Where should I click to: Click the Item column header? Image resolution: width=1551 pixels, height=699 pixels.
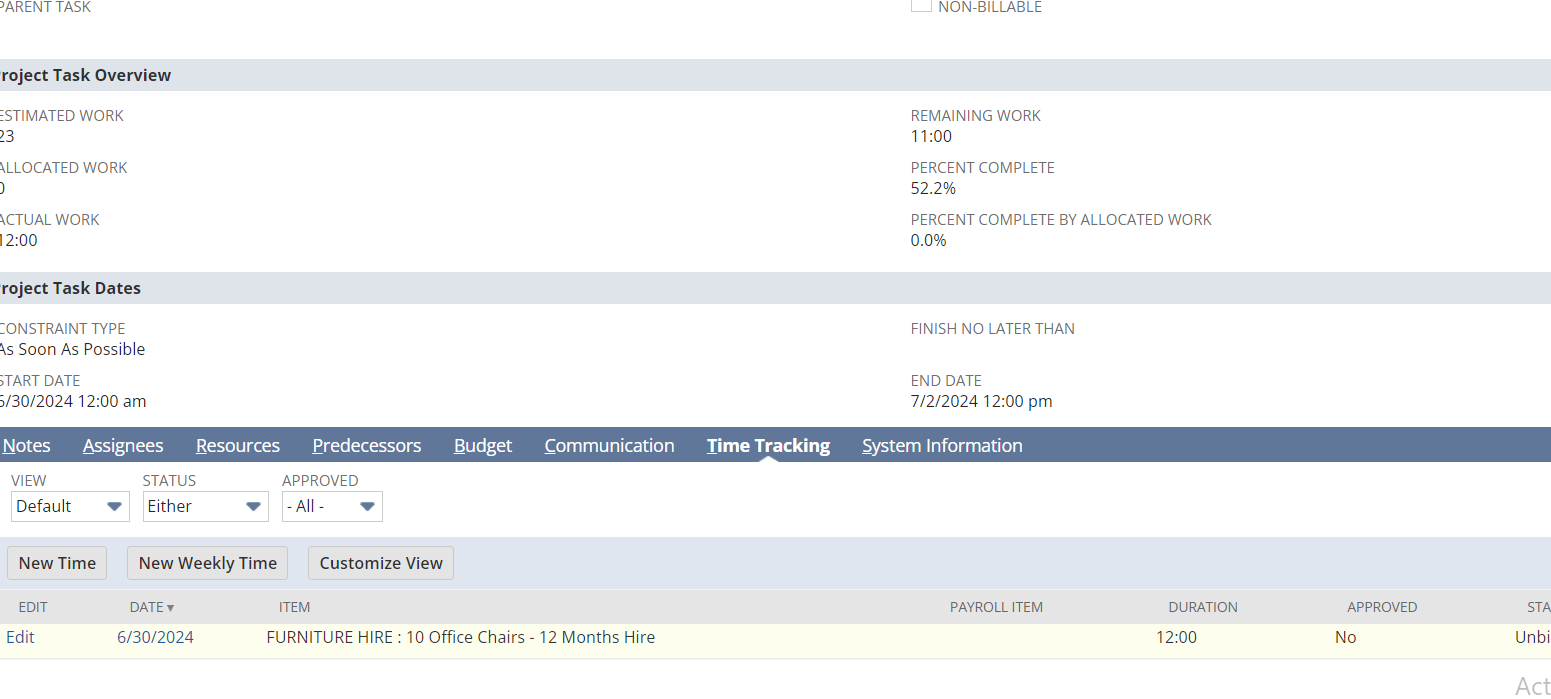tap(294, 607)
